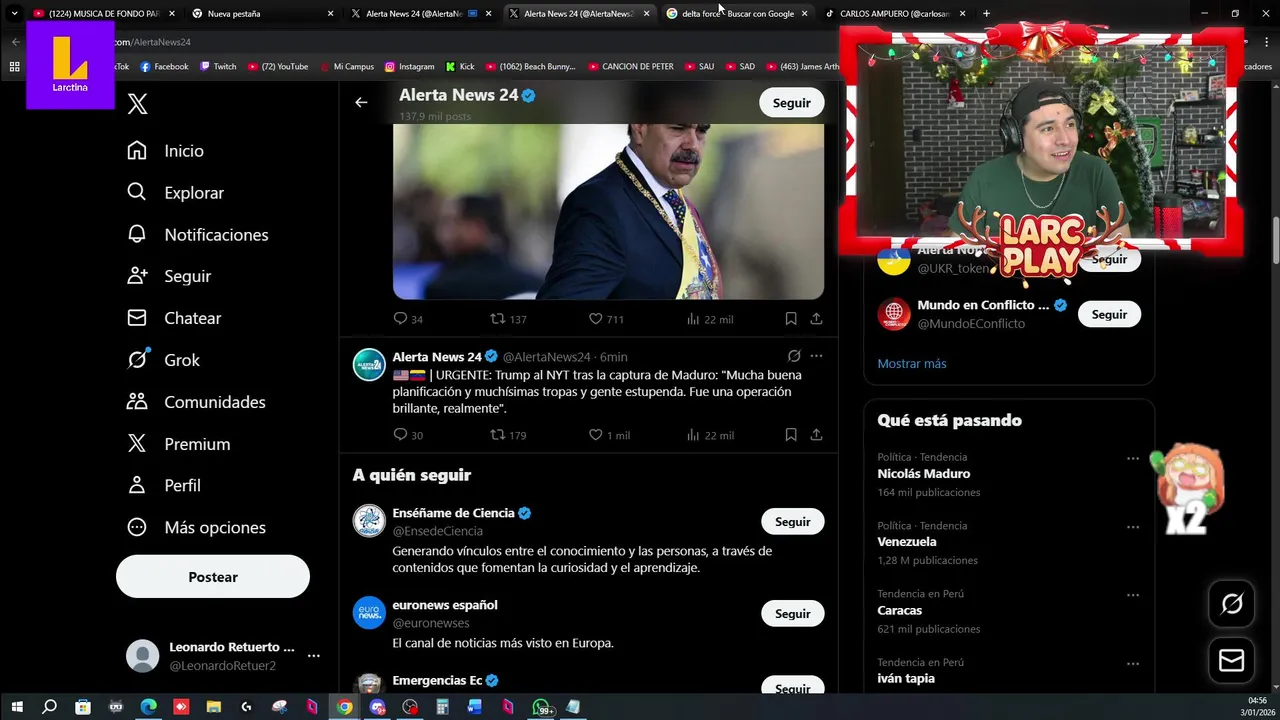Image resolution: width=1280 pixels, height=720 pixels.
Task: Open Alerta News 24 avatar on Trump tweet
Action: click(369, 365)
